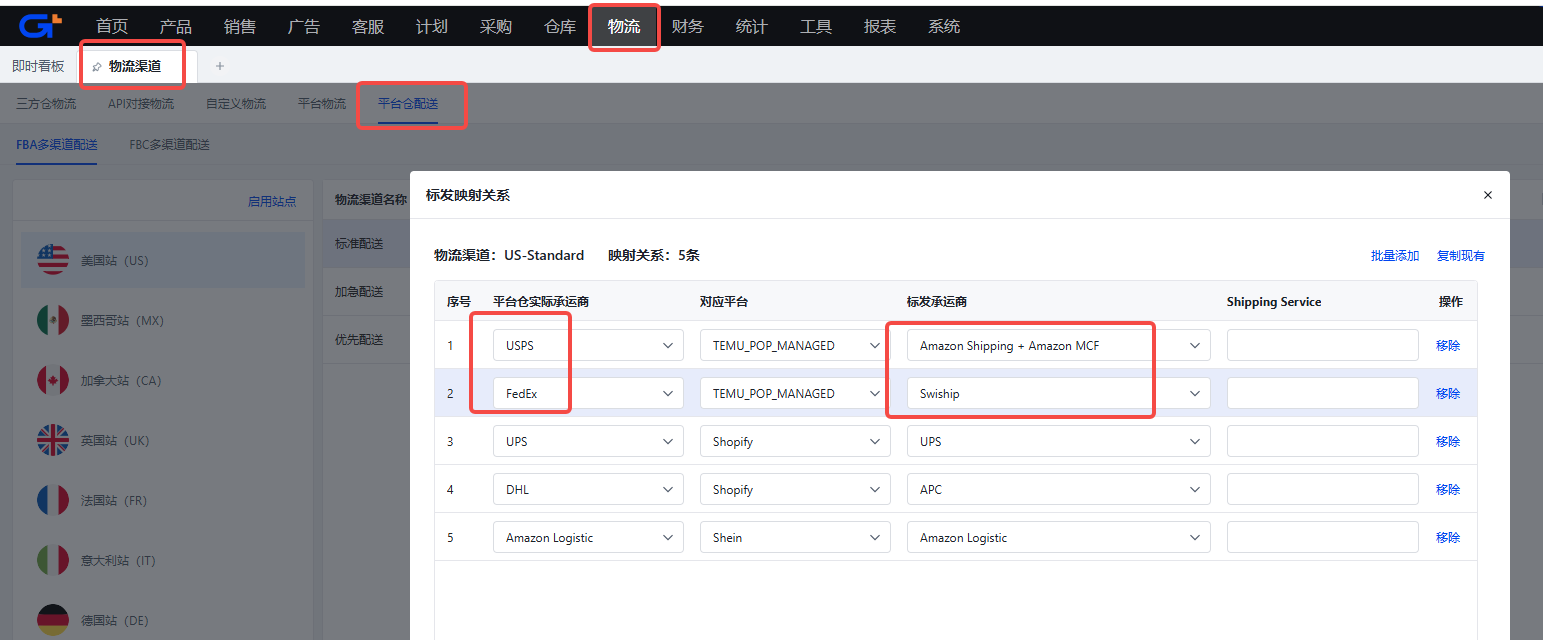Select the 加拿大站 (CA) flag icon

[53, 380]
